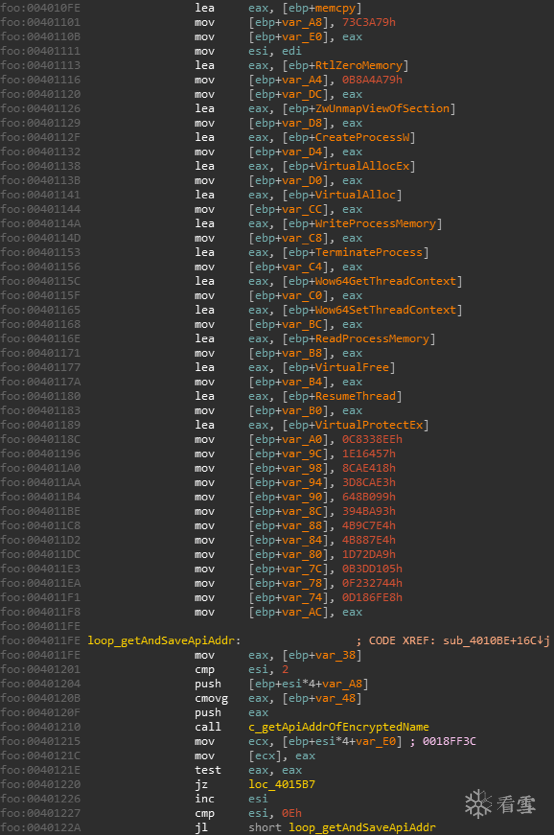Click the mov [ecx], eax instruction
The image size is (554, 835).
point(255,756)
